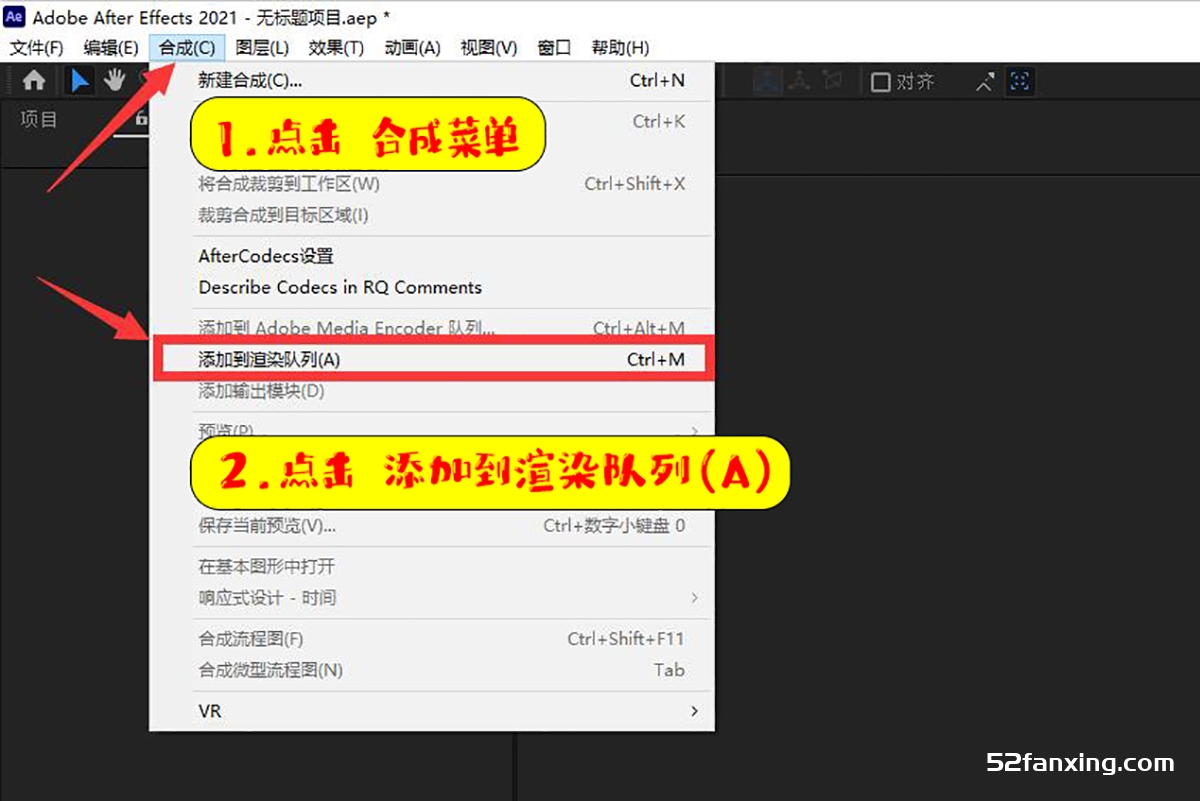Open AfterCodecs设置 from the menu
1200x801 pixels.
pos(432,256)
